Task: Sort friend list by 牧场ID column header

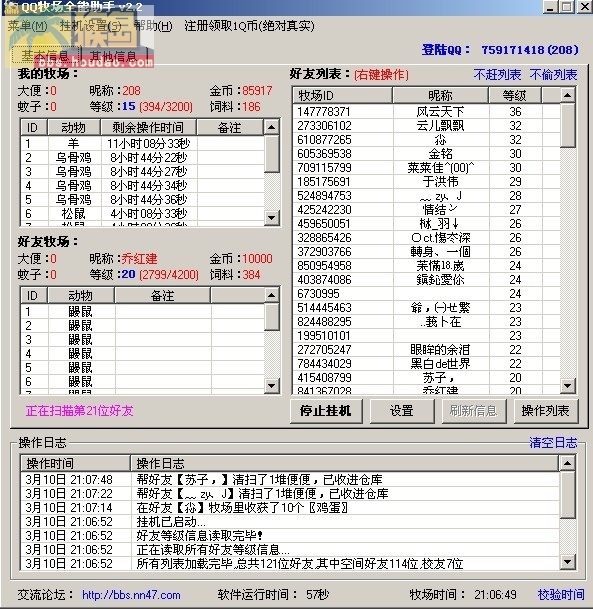Action: tap(343, 96)
